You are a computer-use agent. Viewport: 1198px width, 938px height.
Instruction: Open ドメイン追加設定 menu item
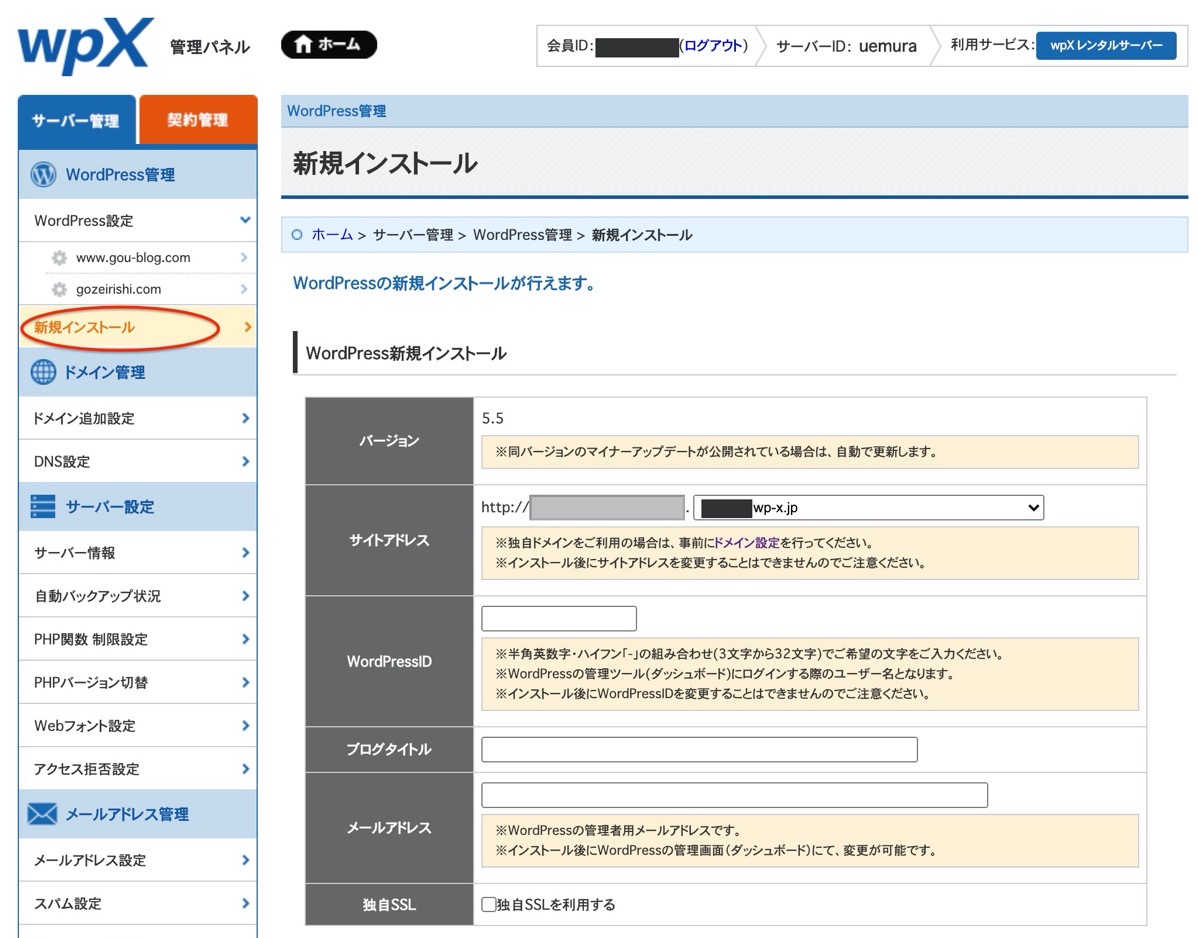[x=138, y=418]
